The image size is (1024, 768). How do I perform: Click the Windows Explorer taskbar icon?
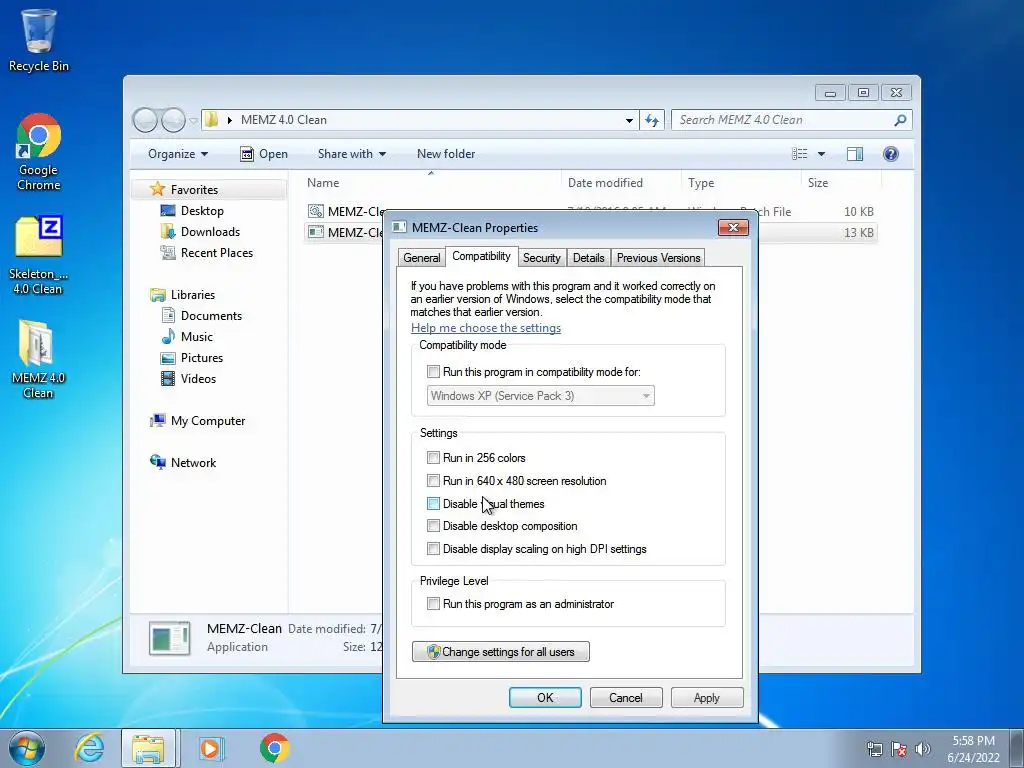point(148,748)
